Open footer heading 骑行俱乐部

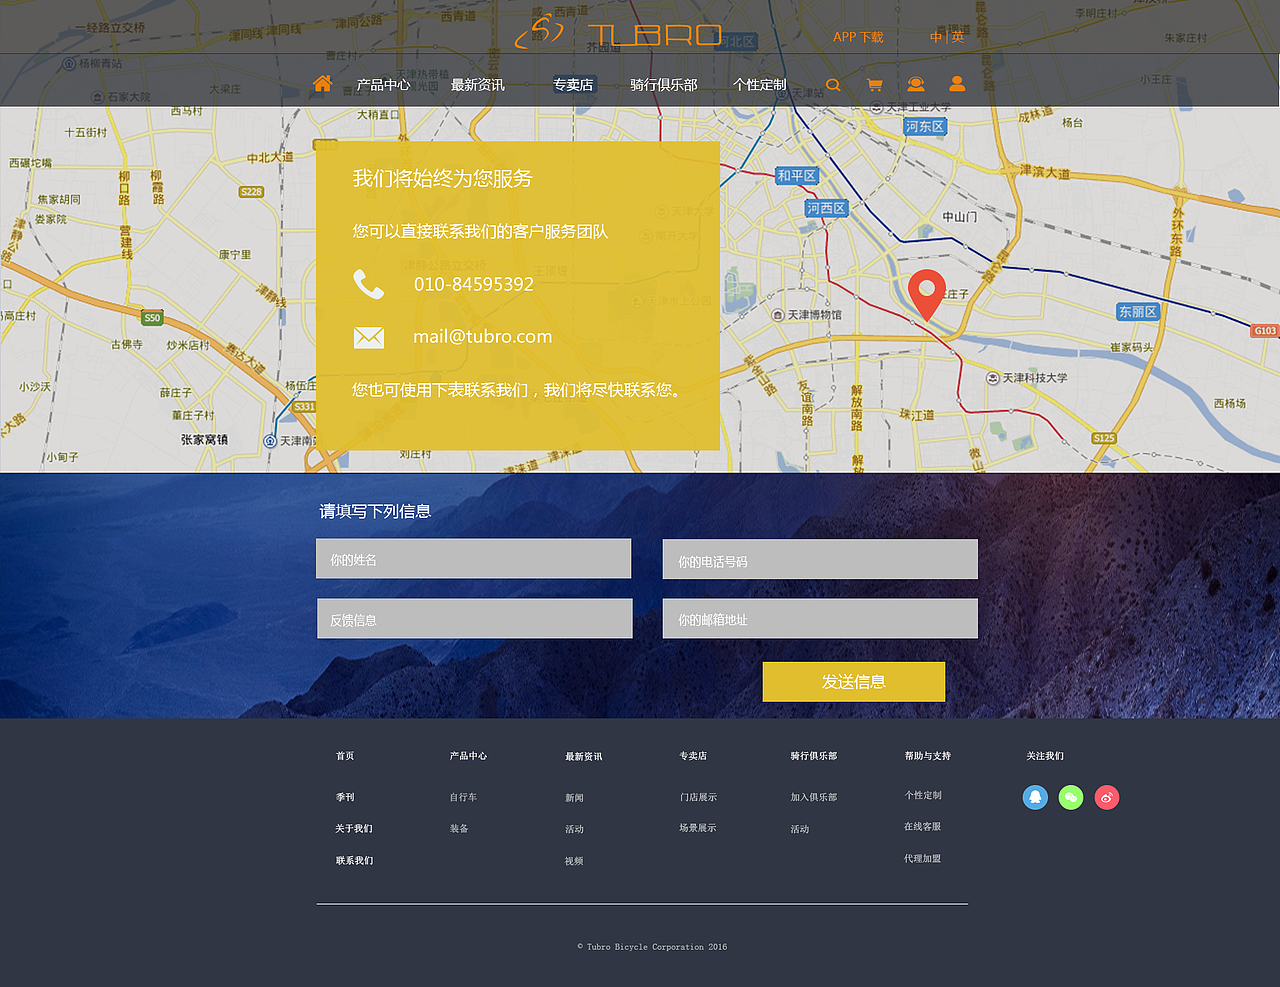[x=814, y=756]
